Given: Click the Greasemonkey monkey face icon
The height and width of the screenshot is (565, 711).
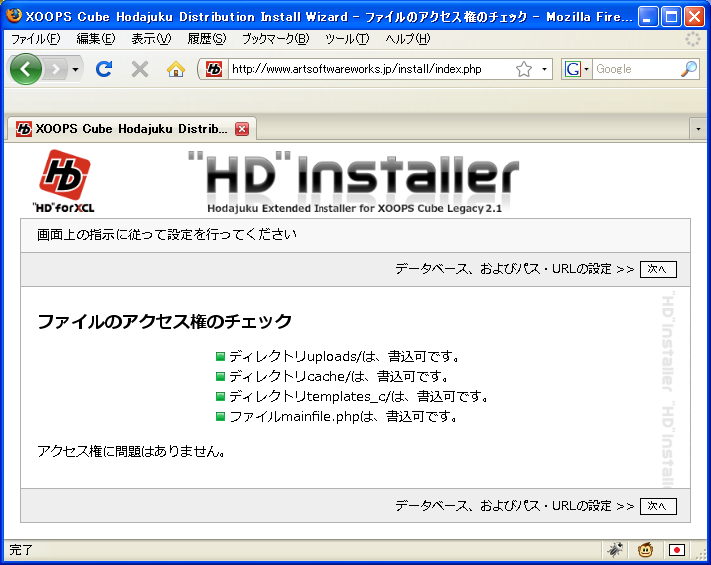Looking at the screenshot, I should [x=646, y=549].
